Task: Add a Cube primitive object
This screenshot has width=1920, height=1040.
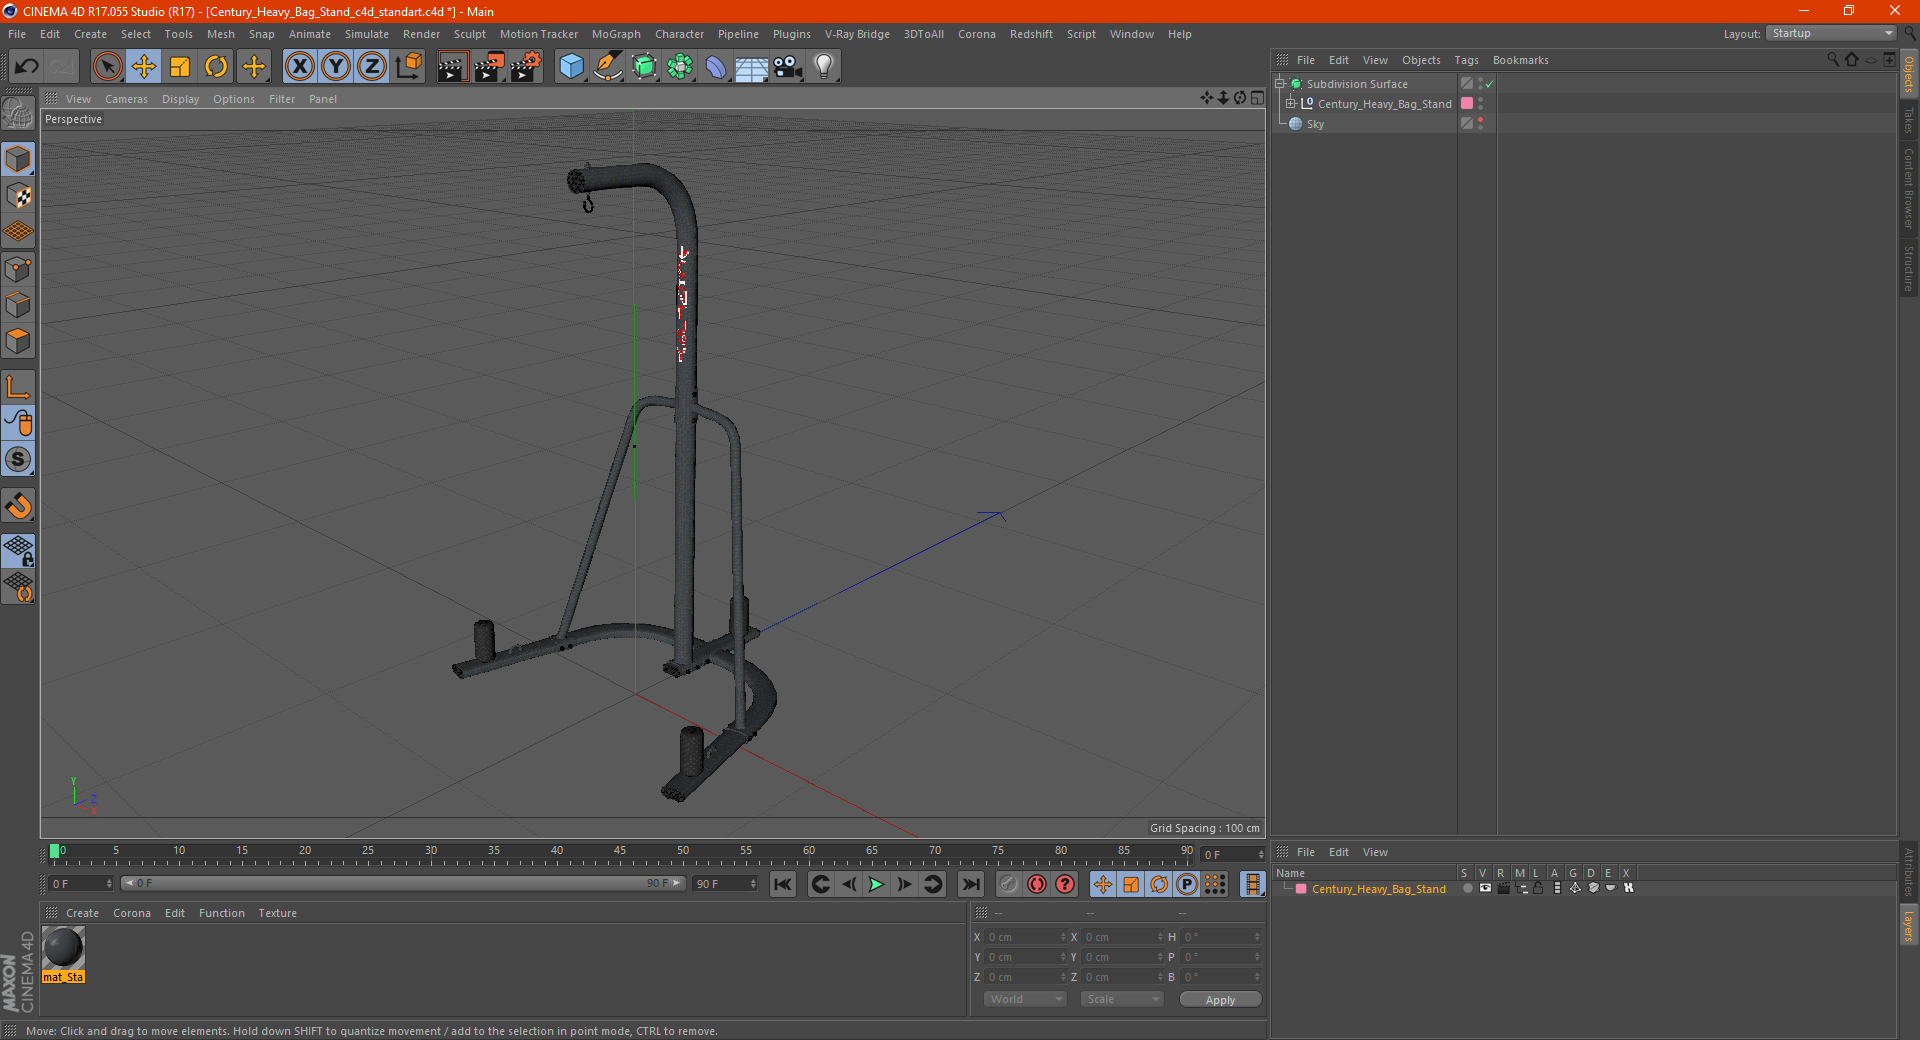Action: point(571,67)
